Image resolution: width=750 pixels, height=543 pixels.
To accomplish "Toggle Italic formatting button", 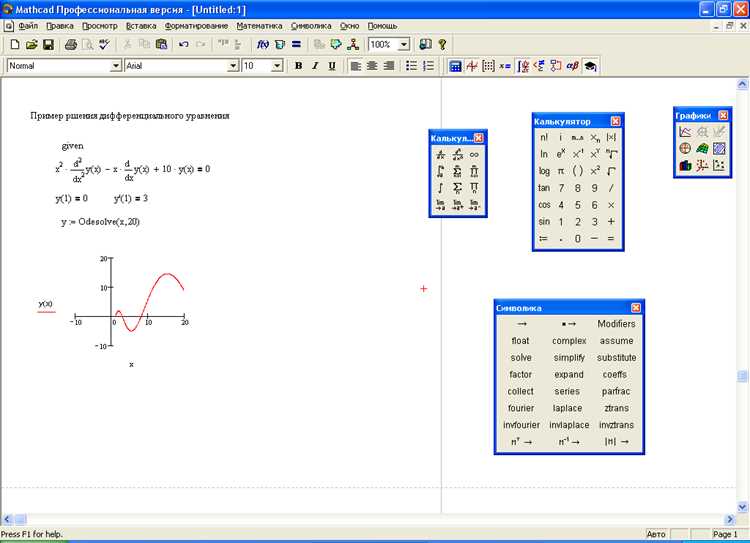I will tap(315, 66).
